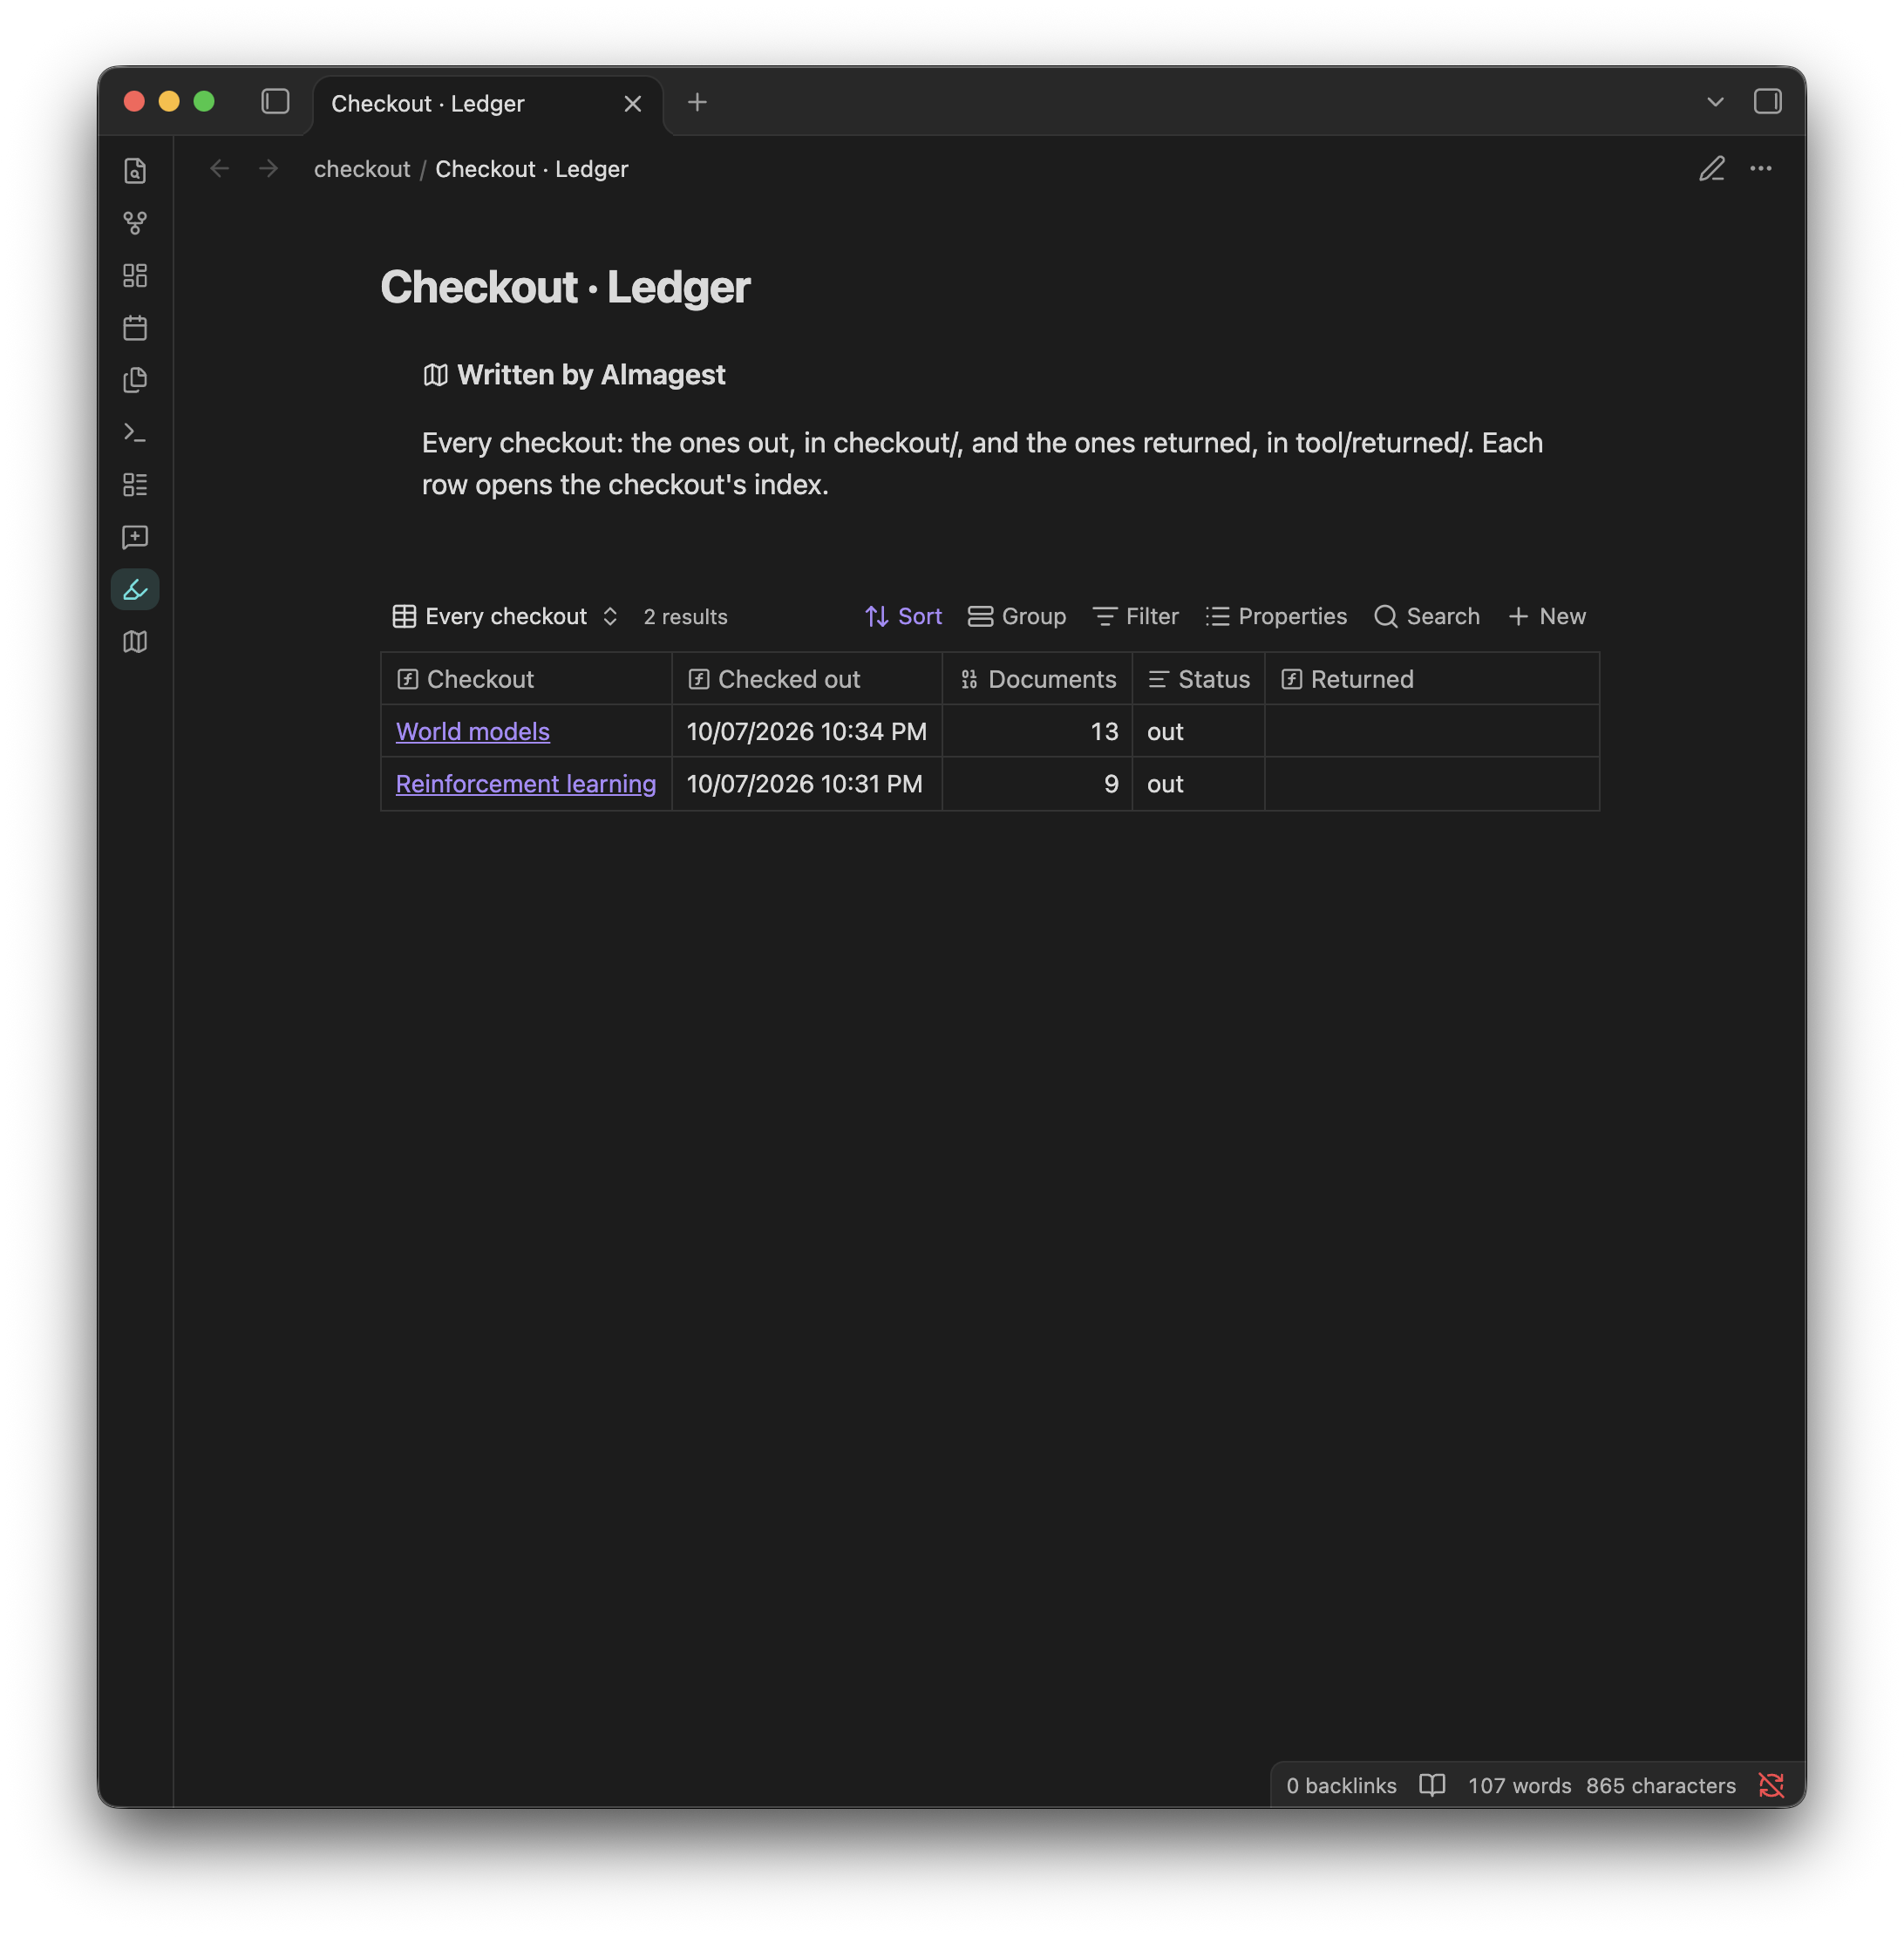
Task: Open a new tab with plus
Action: 697,102
